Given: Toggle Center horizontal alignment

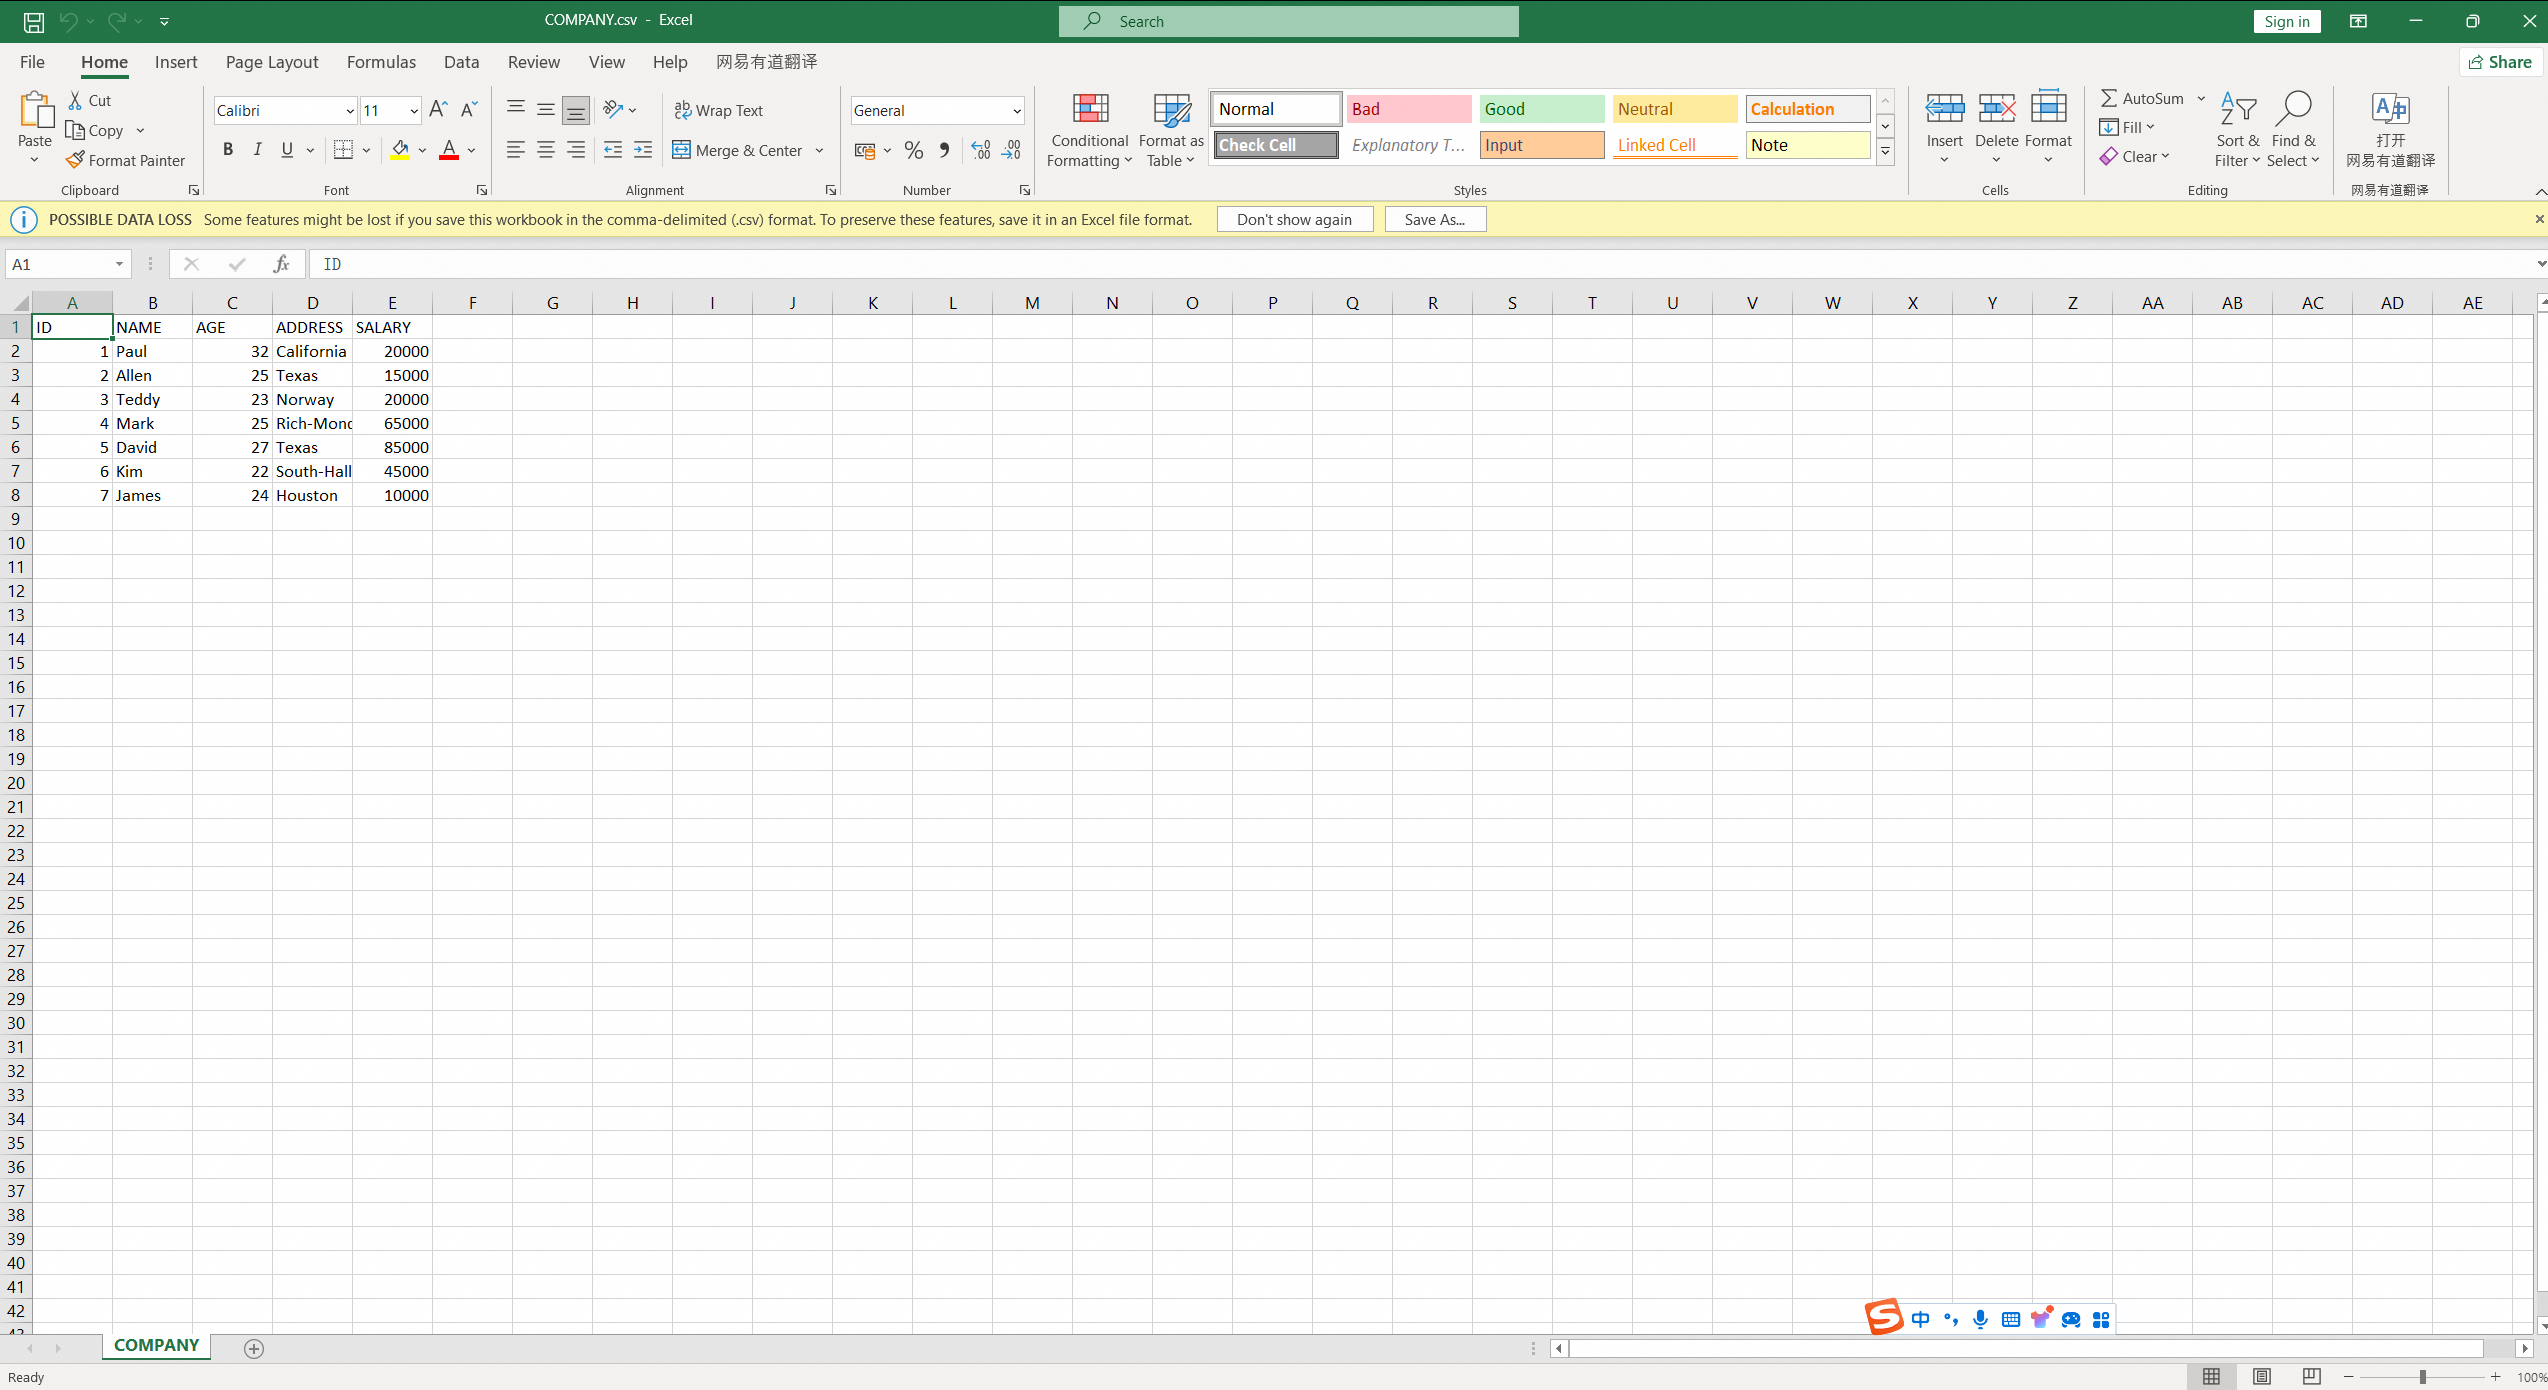Looking at the screenshot, I should pos(546,149).
